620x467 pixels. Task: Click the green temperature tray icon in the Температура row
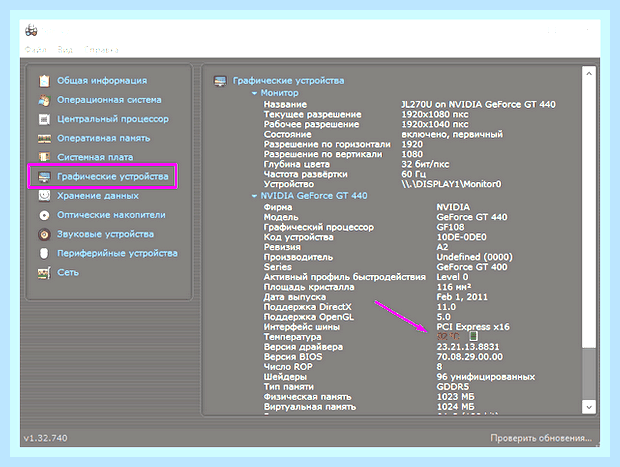[473, 337]
